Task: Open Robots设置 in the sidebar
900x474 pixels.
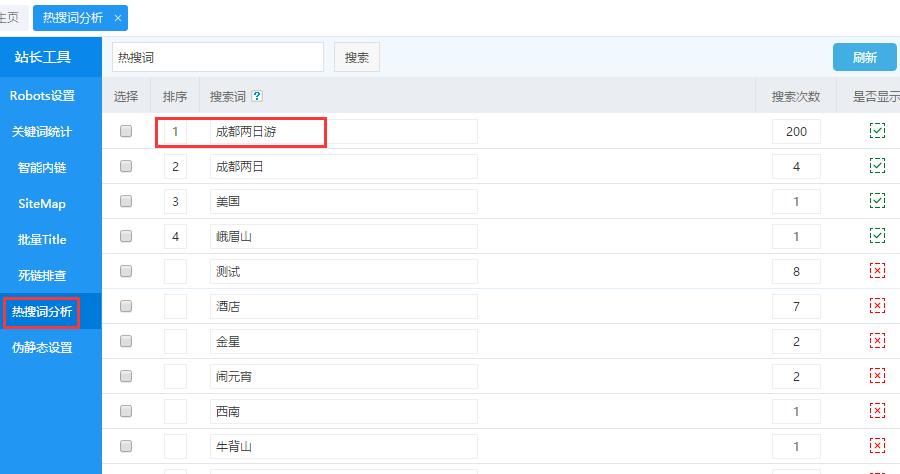Action: [x=42, y=96]
